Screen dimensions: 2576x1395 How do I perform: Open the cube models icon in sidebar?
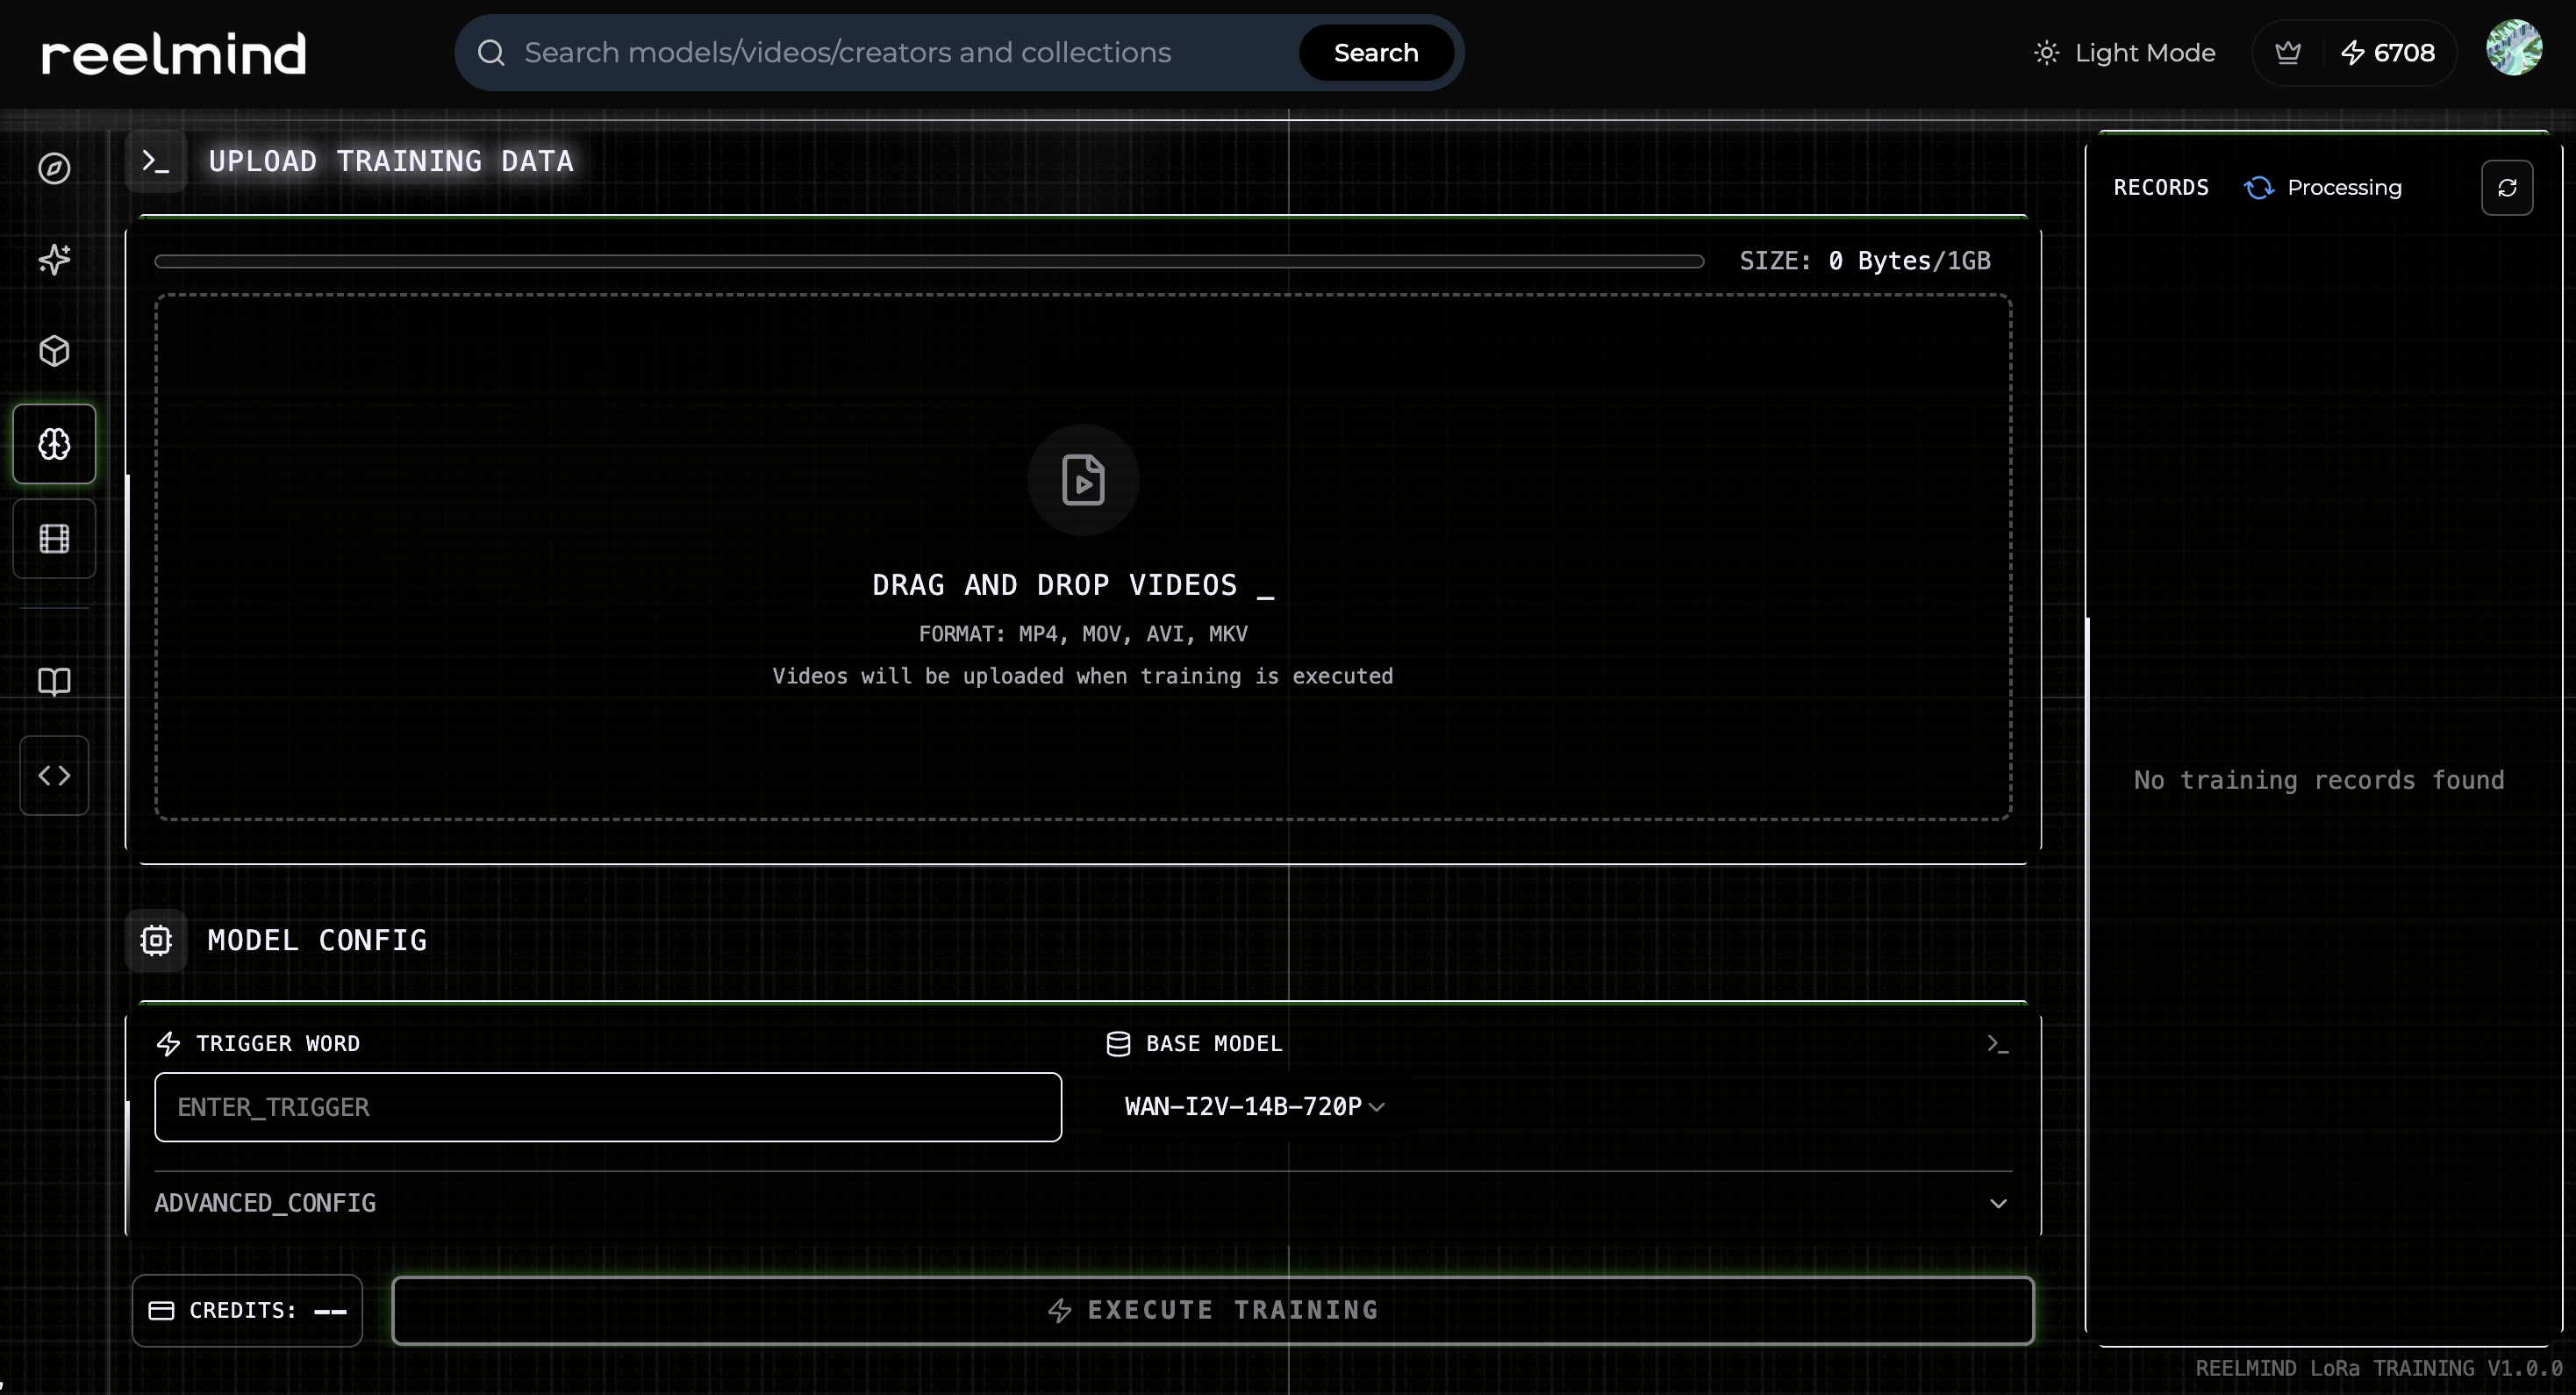[54, 351]
